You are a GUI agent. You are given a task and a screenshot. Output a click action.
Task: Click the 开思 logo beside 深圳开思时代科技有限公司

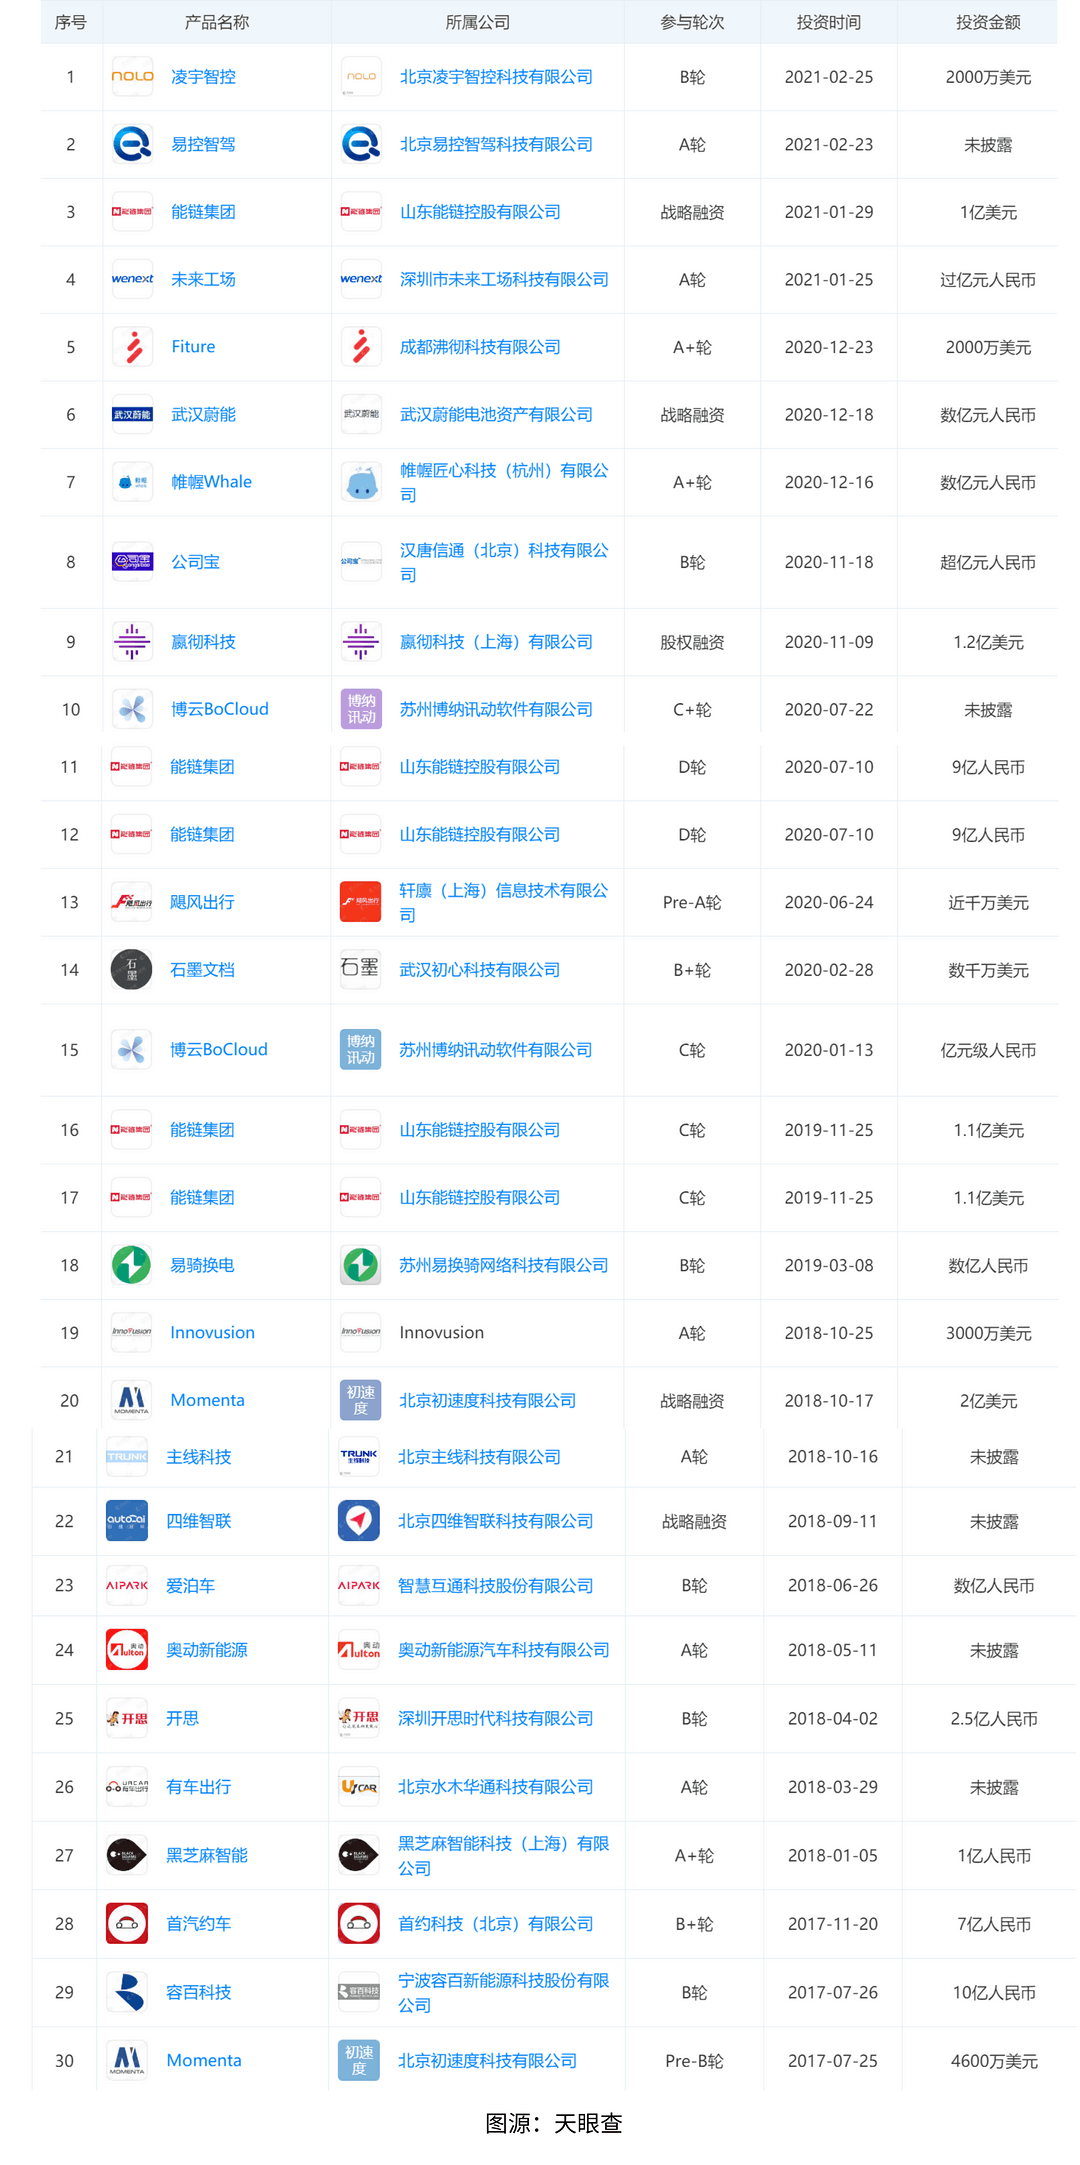(359, 1718)
